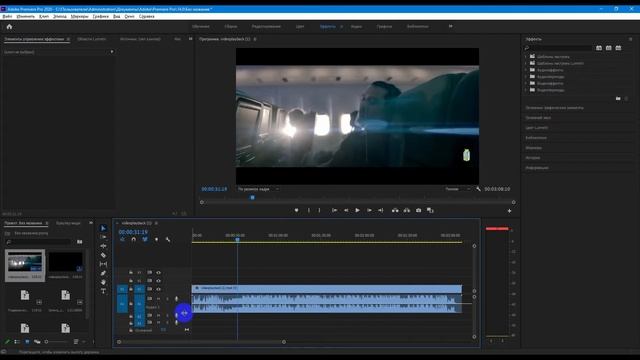Viewport: 640px width, 360px height.
Task: Switch to the Редактирование workspace
Action: click(x=266, y=27)
